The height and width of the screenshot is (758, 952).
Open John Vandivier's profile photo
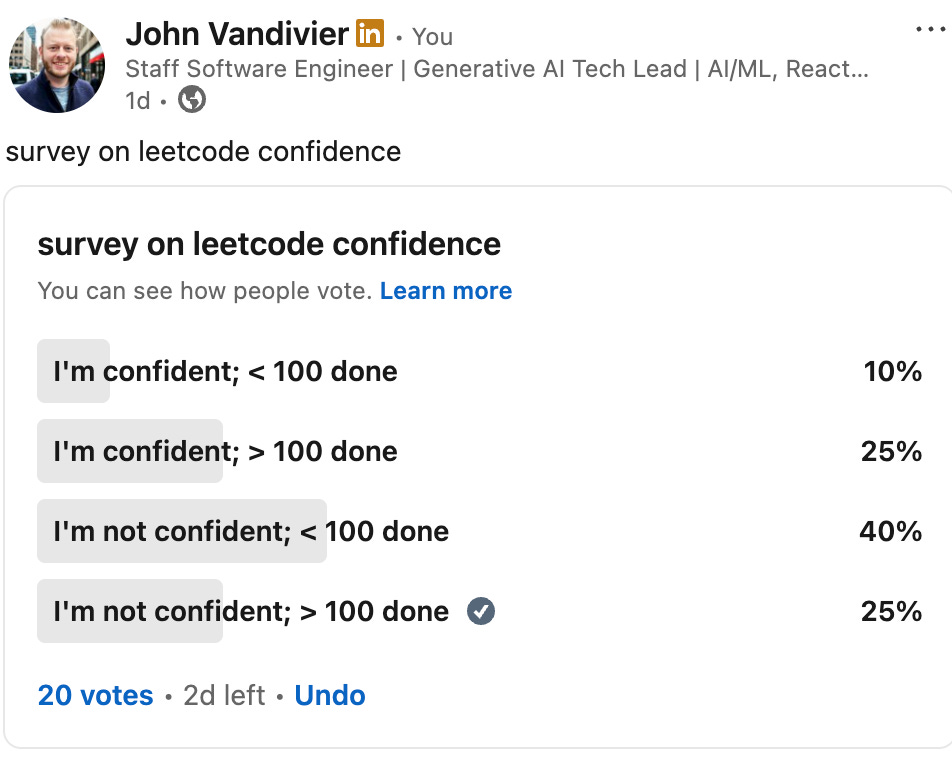(x=57, y=65)
